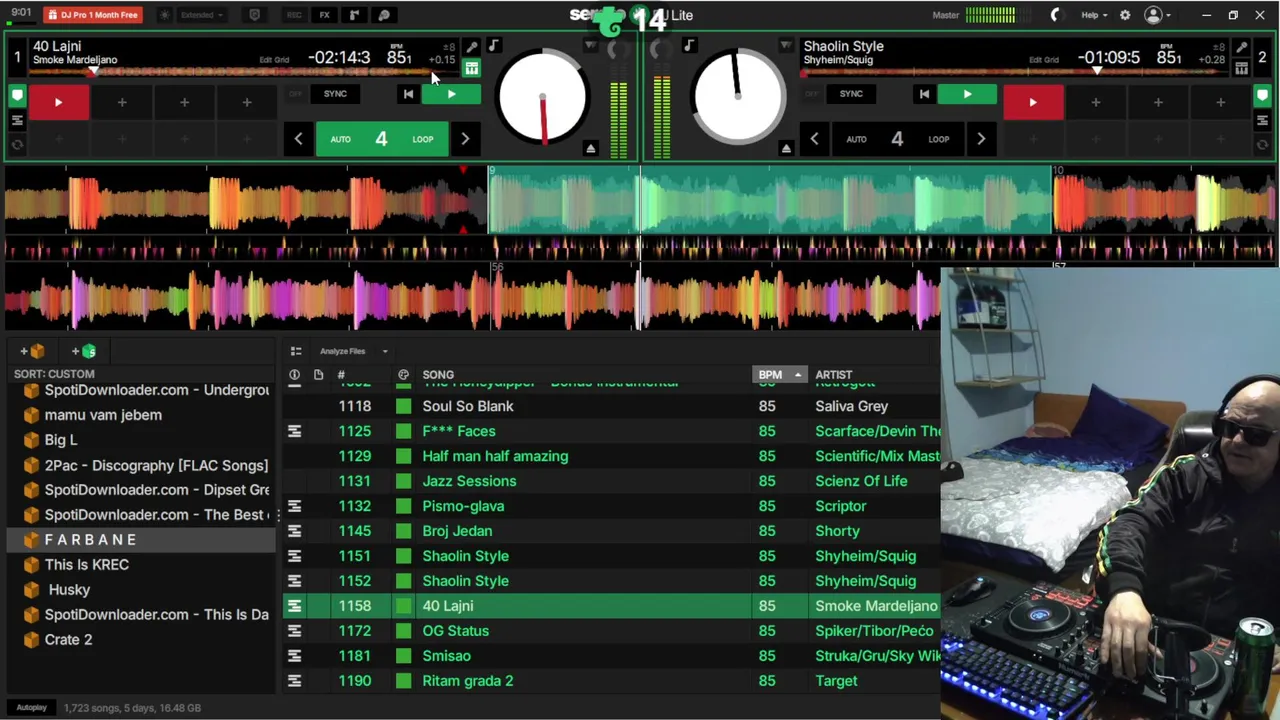Click deck 2 virtual platter
Viewport: 1280px width, 720px height.
[738, 98]
